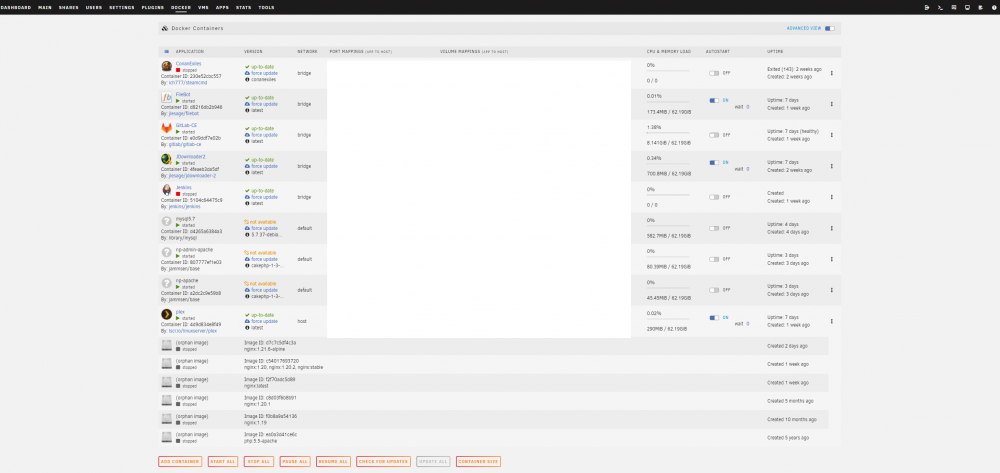Click the Add Container button

[x=180, y=462]
